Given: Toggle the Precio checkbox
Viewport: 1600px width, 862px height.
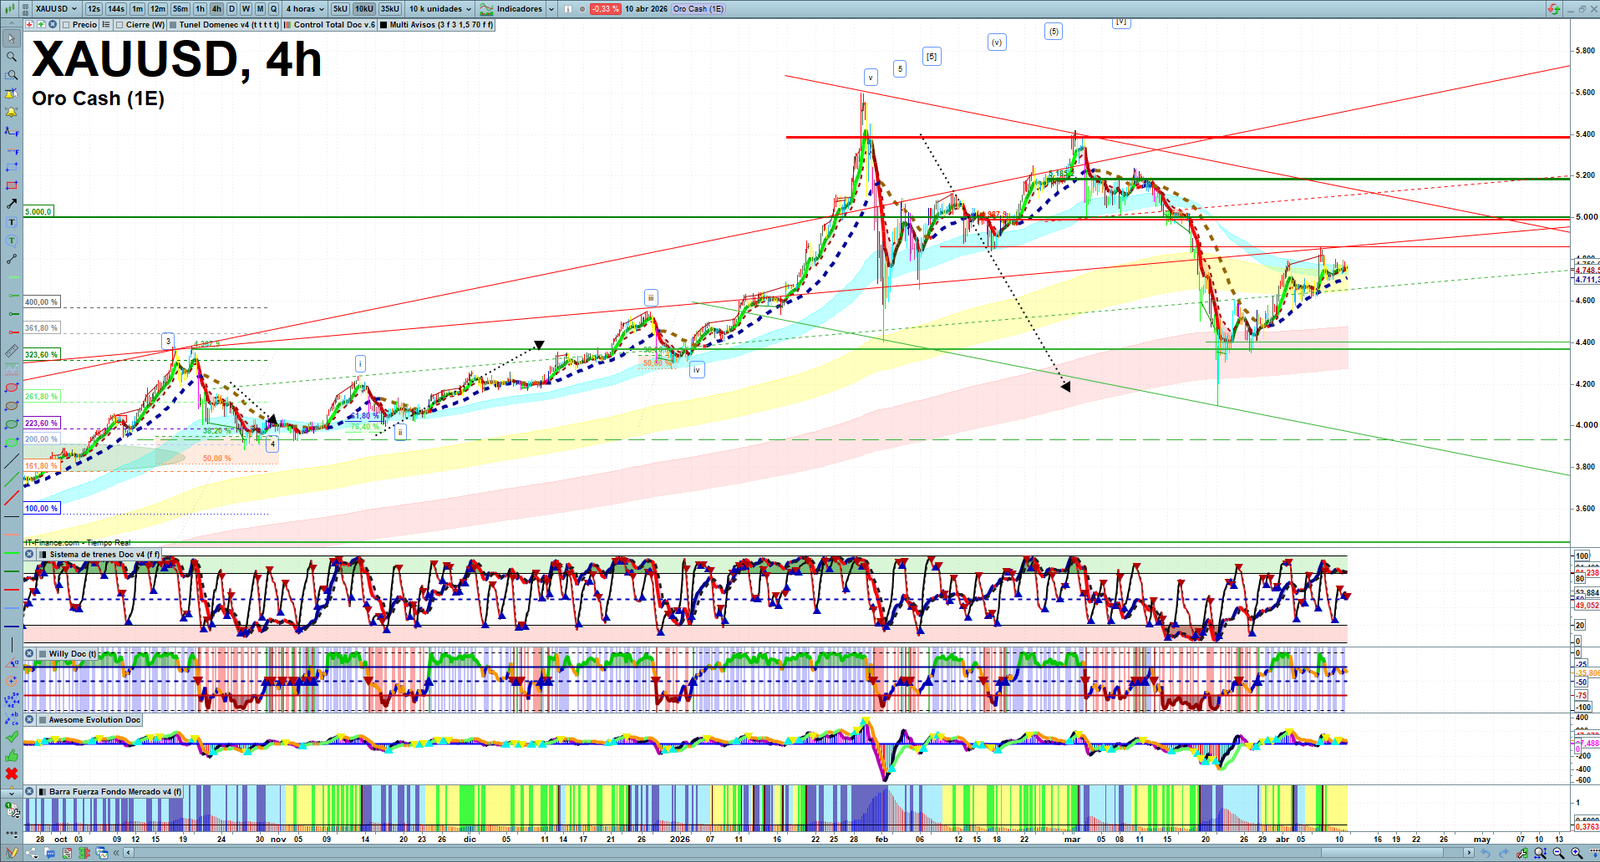Looking at the screenshot, I should (66, 25).
